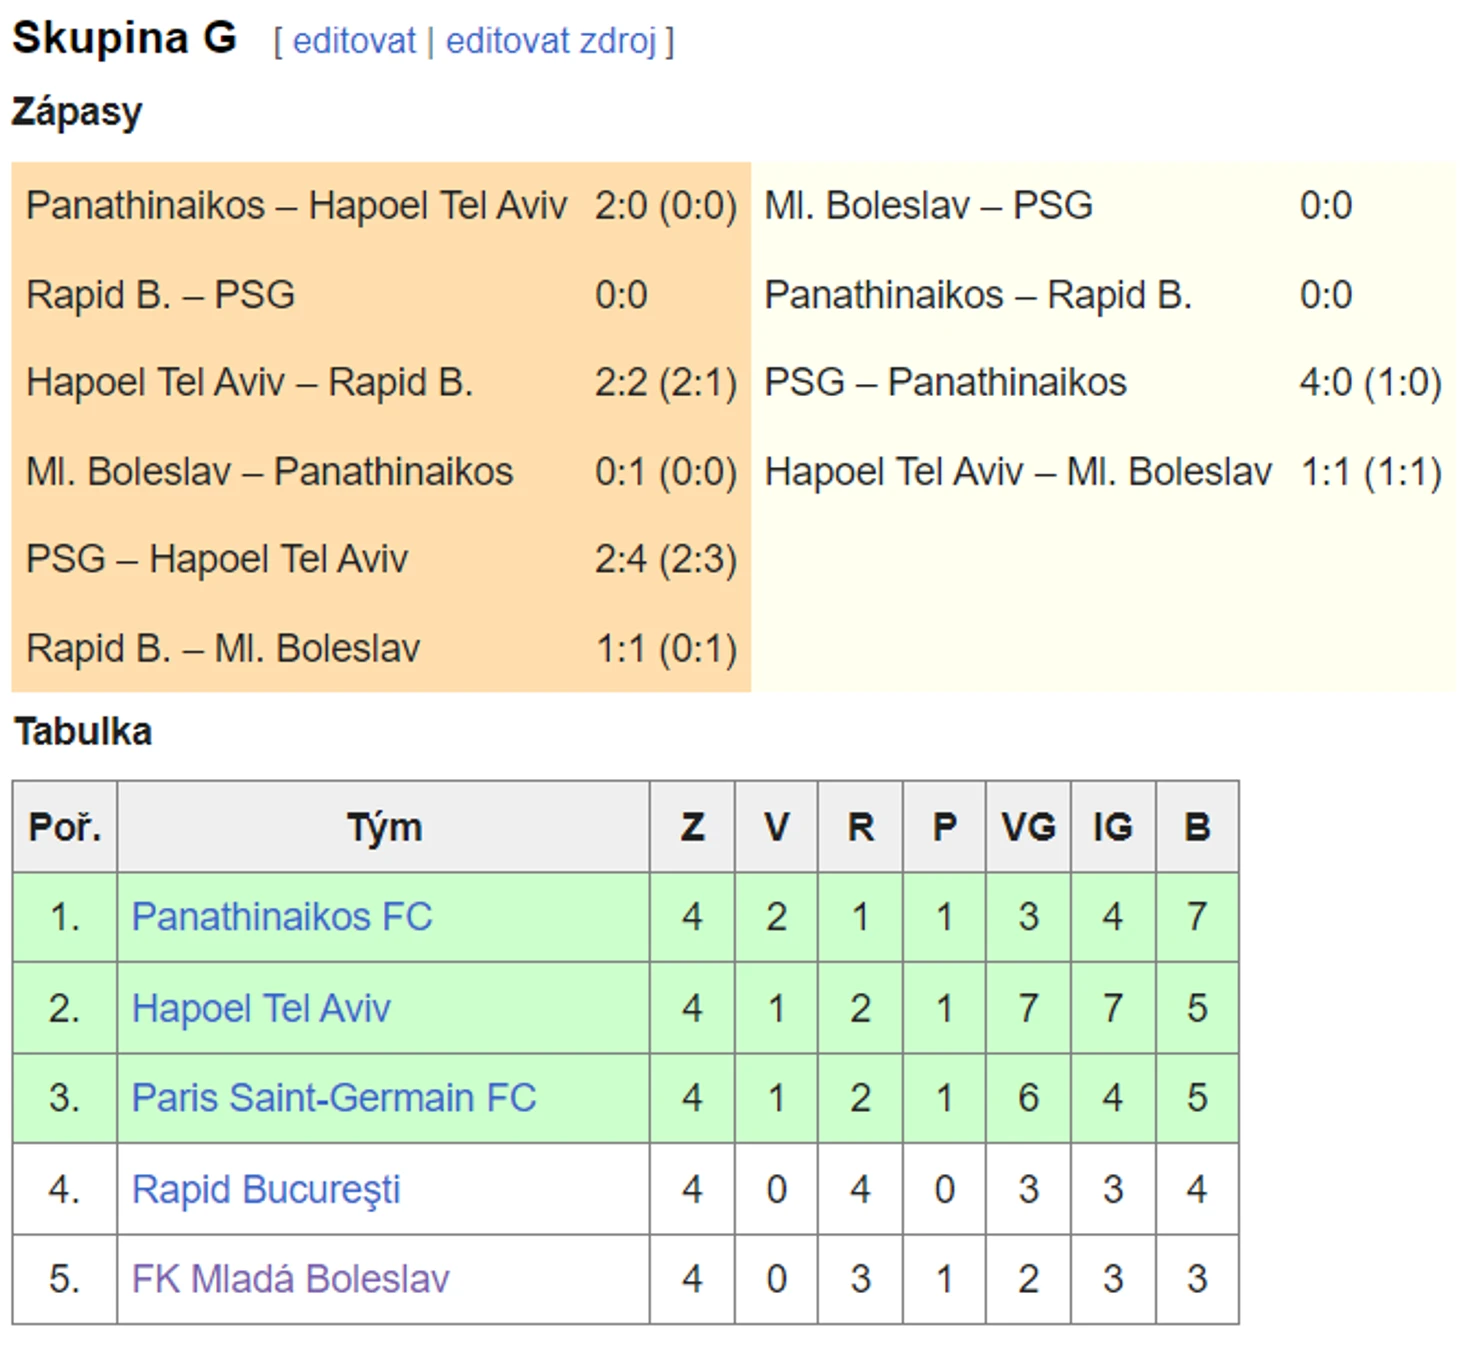This screenshot has height=1351, width=1460.
Task: Click the PSG – Hapoel Tel Aviv match text
Action: 217,559
